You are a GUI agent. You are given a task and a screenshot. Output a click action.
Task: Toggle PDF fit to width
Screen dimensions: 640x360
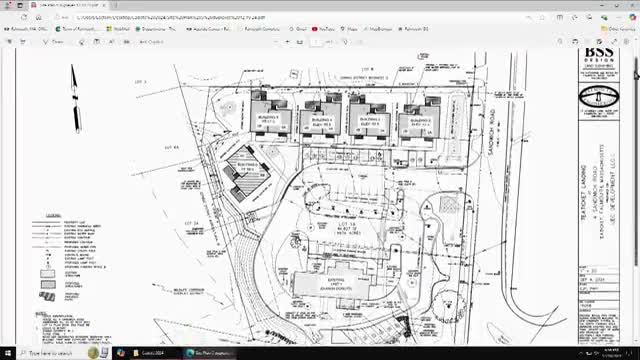point(300,42)
